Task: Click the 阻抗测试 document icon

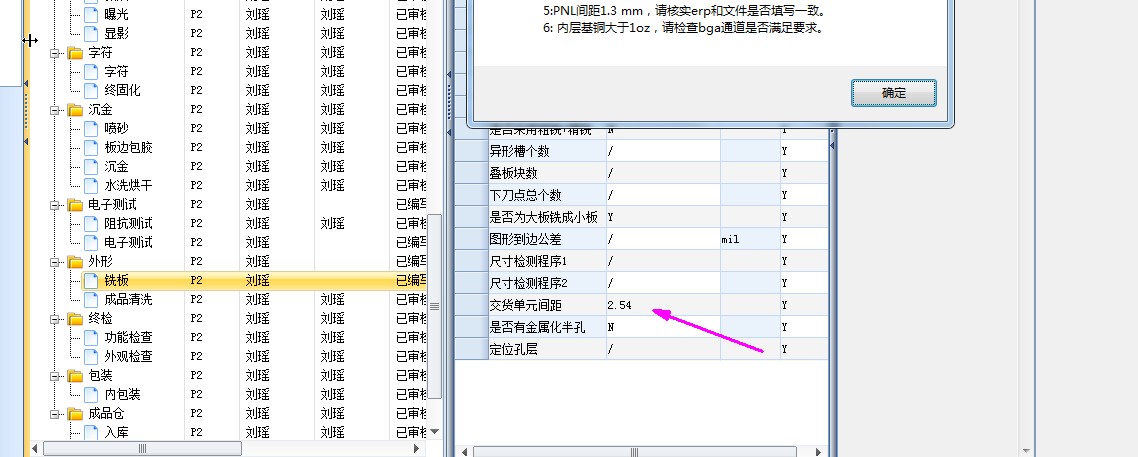Action: 91,223
